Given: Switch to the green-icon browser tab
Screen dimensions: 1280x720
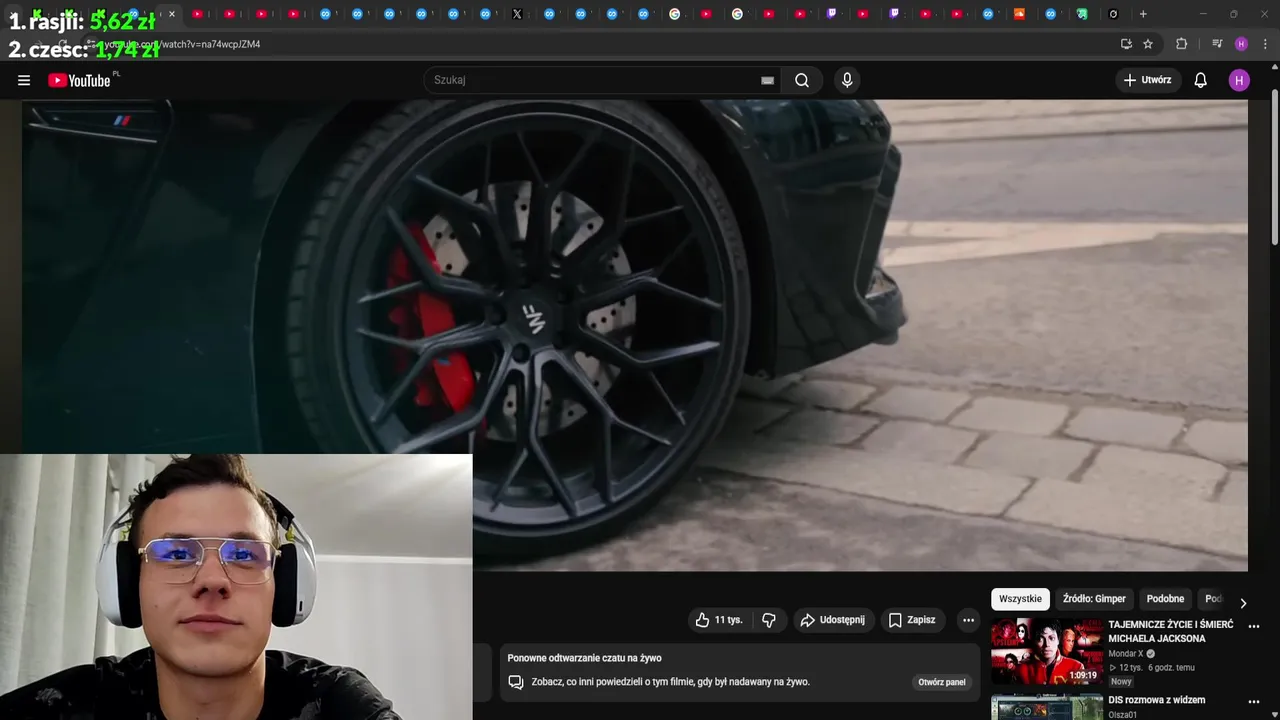Looking at the screenshot, I should pyautogui.click(x=1081, y=14).
